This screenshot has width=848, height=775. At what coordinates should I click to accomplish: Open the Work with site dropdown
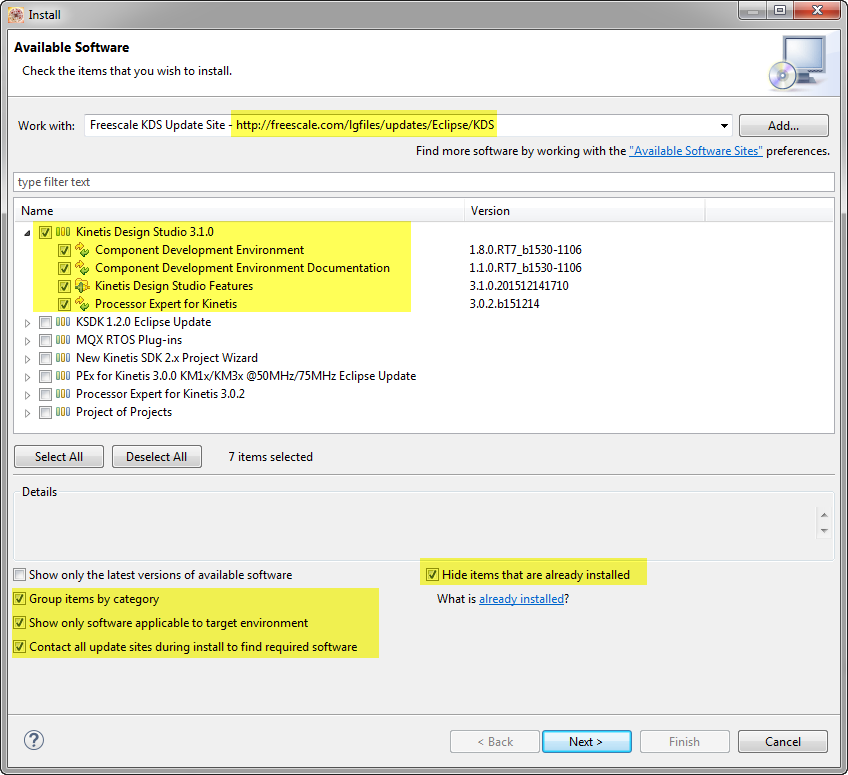(723, 125)
